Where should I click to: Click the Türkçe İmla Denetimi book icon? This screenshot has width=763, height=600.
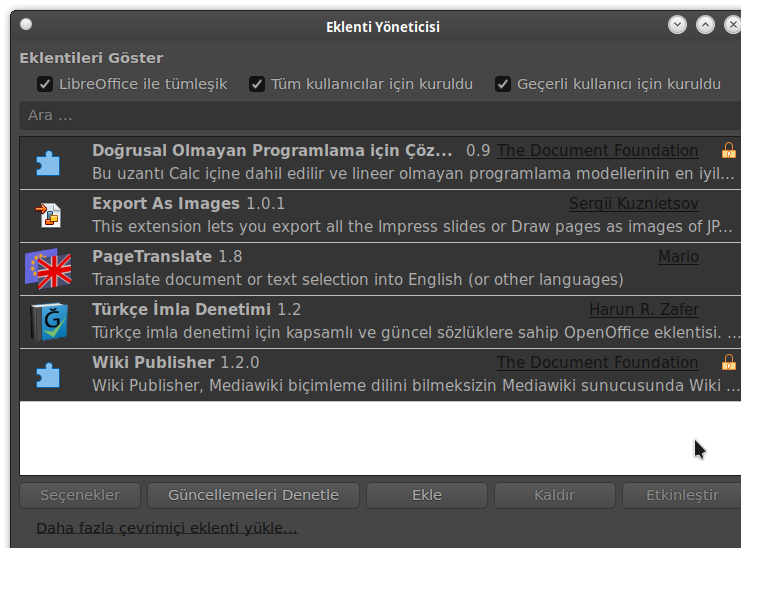[48, 322]
